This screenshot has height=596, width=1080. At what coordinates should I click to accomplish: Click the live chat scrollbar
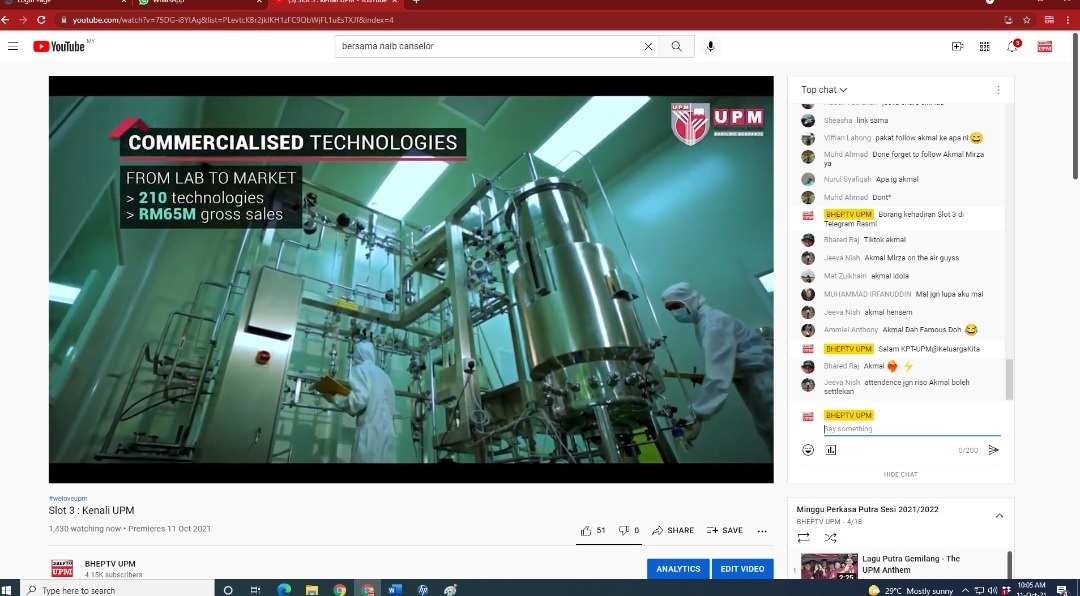(1009, 379)
